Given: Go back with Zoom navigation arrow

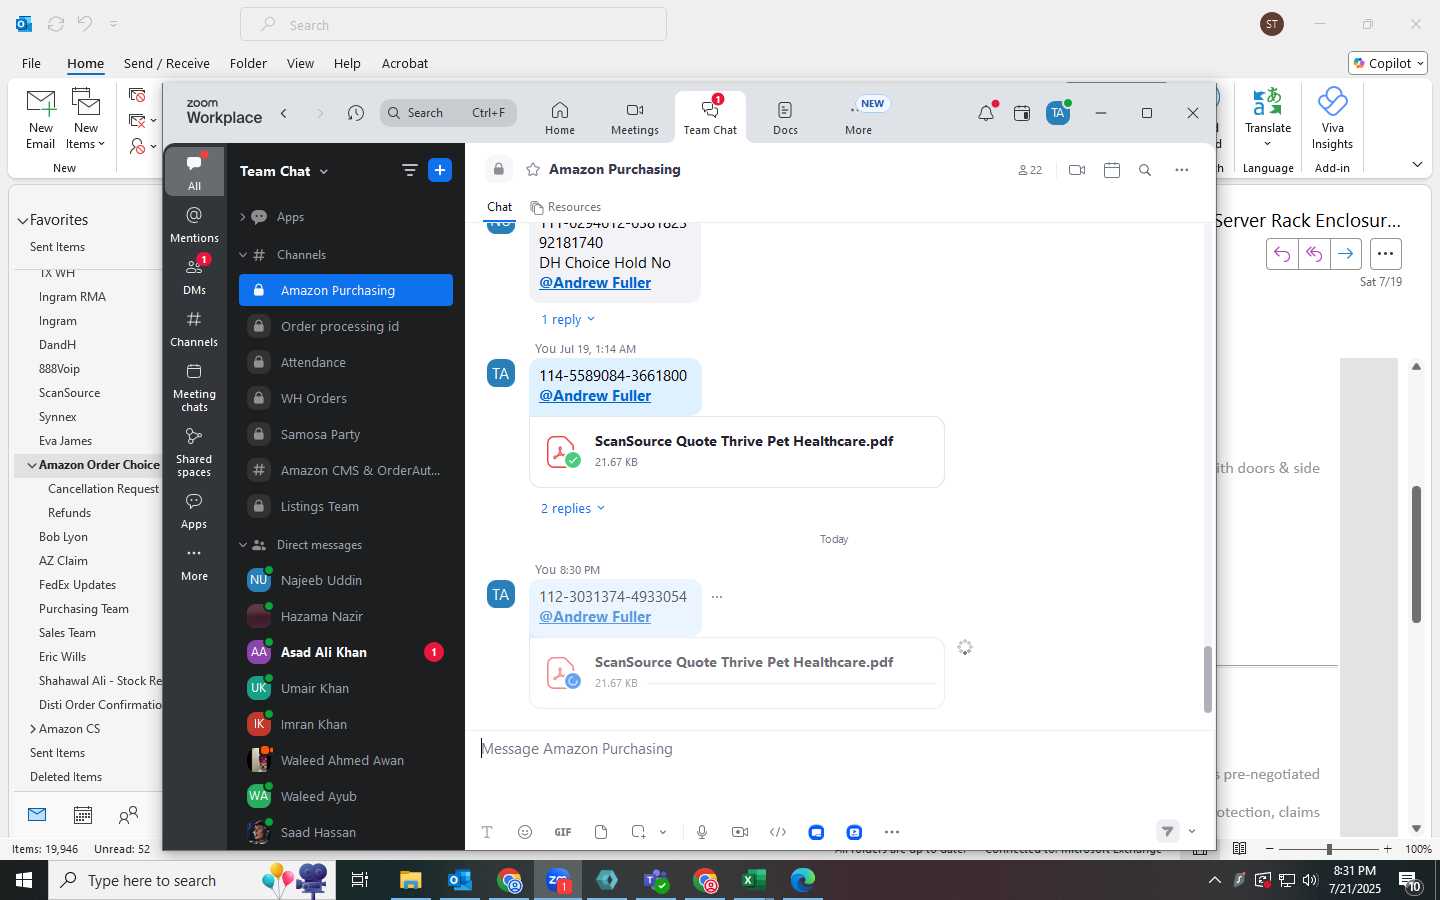Looking at the screenshot, I should click(x=284, y=113).
